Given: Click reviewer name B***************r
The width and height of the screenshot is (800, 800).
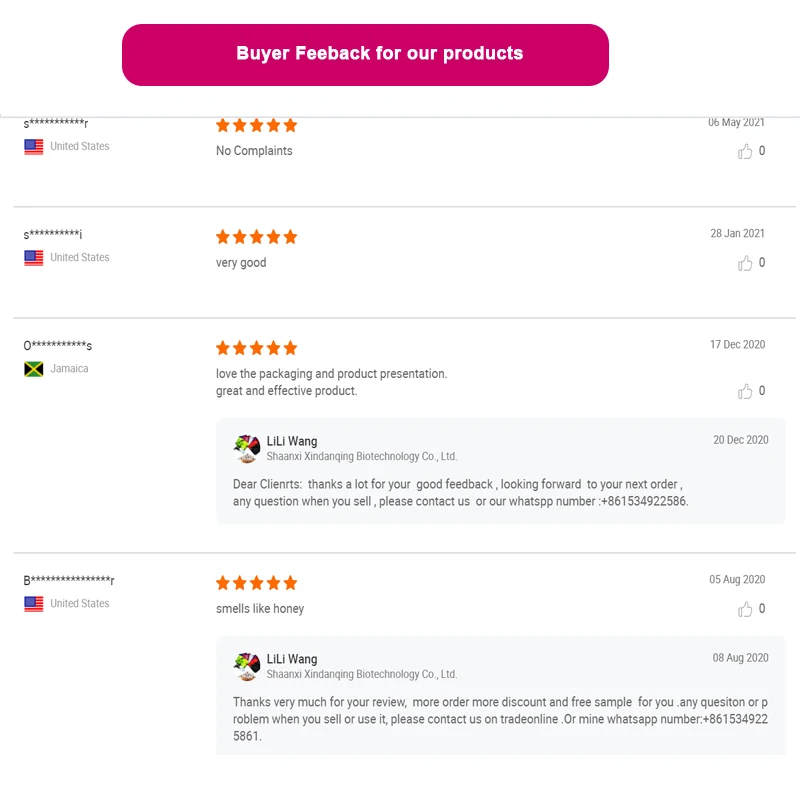Looking at the screenshot, I should pyautogui.click(x=69, y=581).
